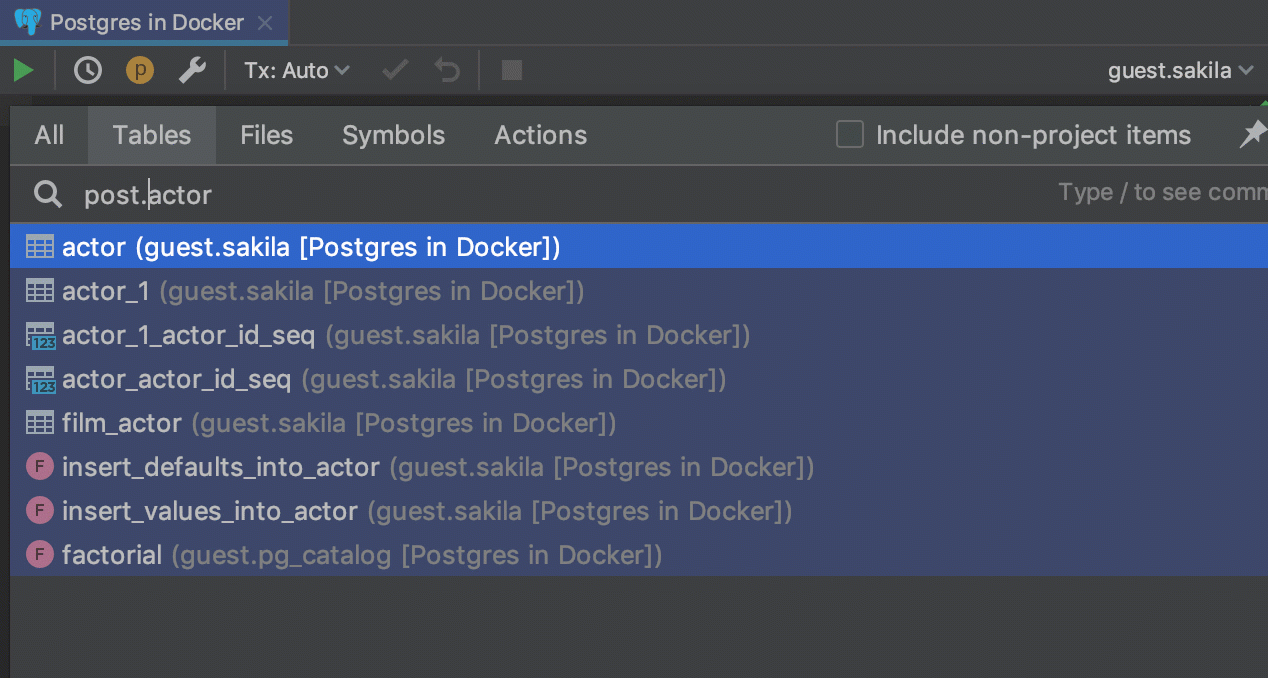This screenshot has width=1268, height=678.
Task: Switch to the Files tab
Action: [x=266, y=135]
